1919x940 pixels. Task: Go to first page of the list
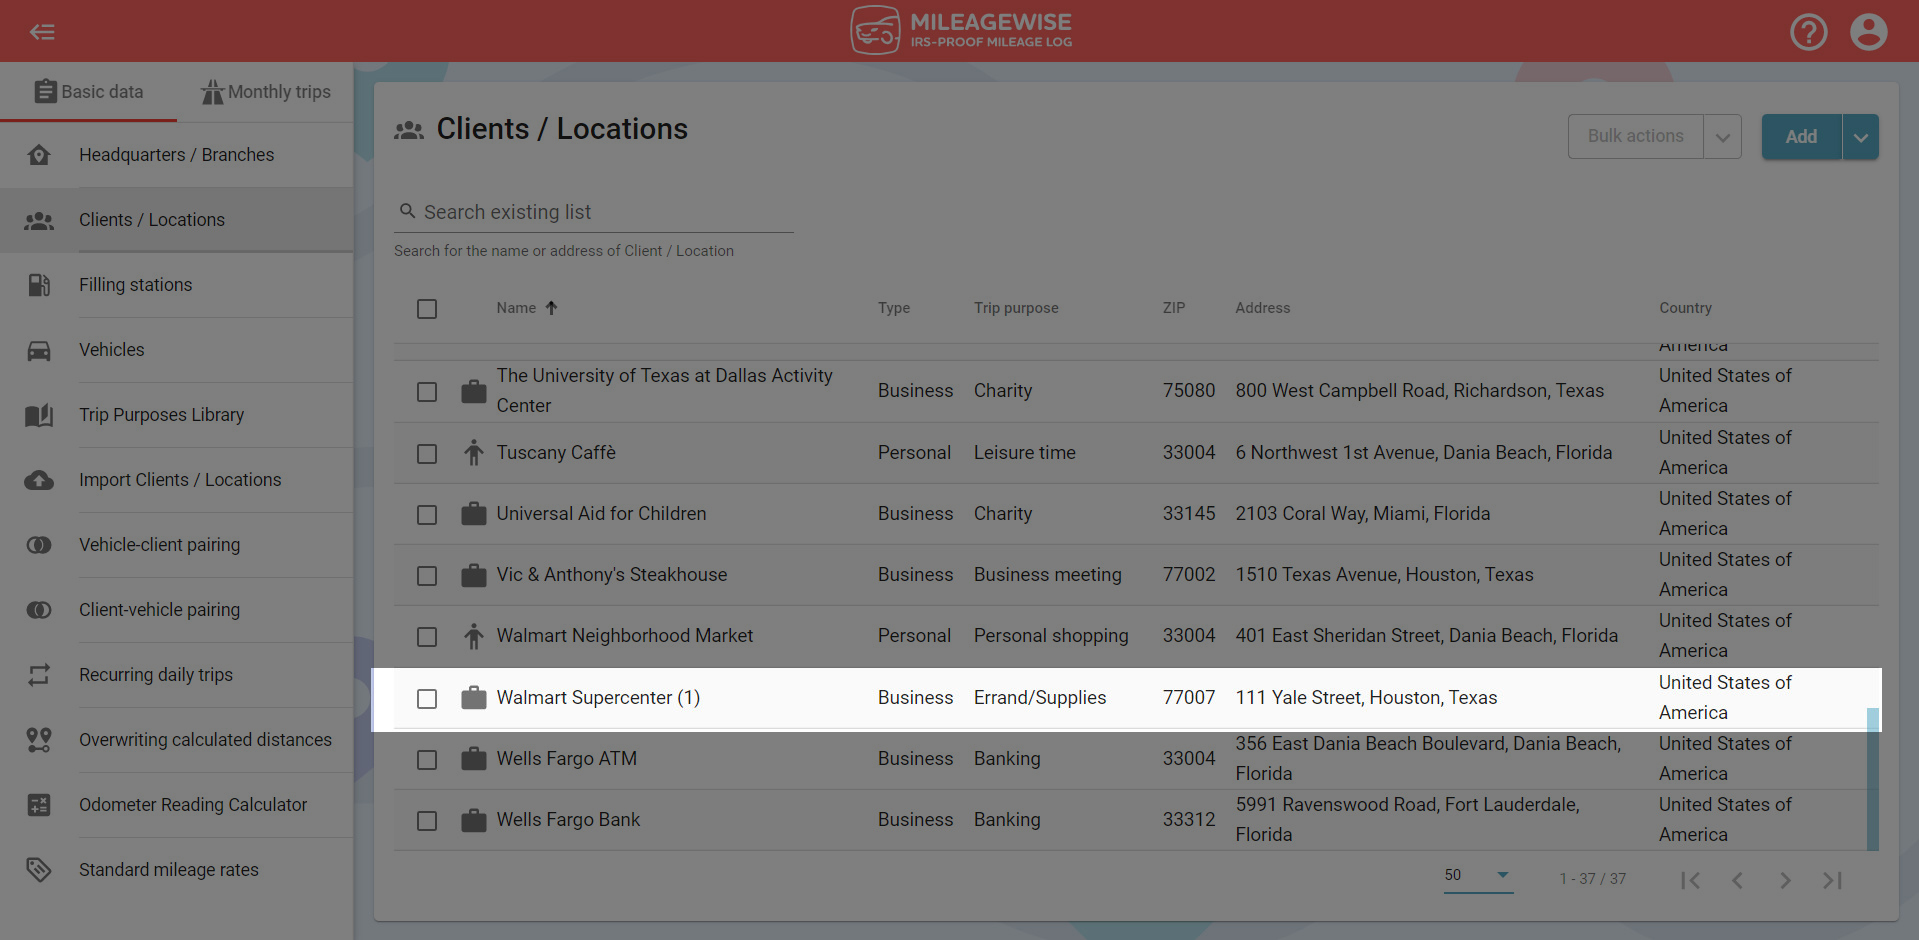pyautogui.click(x=1690, y=880)
